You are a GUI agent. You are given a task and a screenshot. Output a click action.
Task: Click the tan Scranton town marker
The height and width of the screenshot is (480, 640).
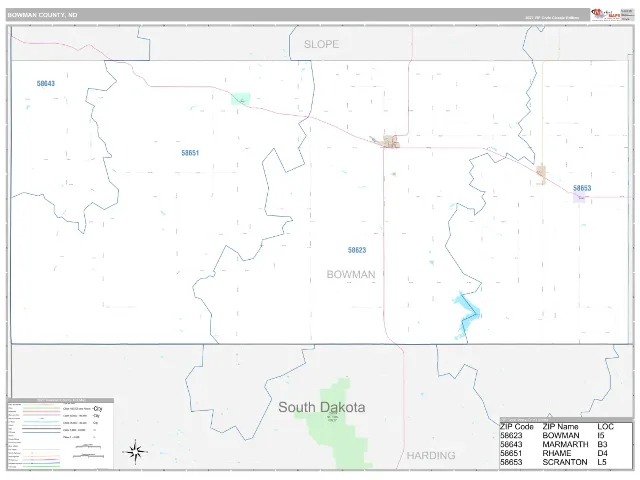tap(541, 175)
